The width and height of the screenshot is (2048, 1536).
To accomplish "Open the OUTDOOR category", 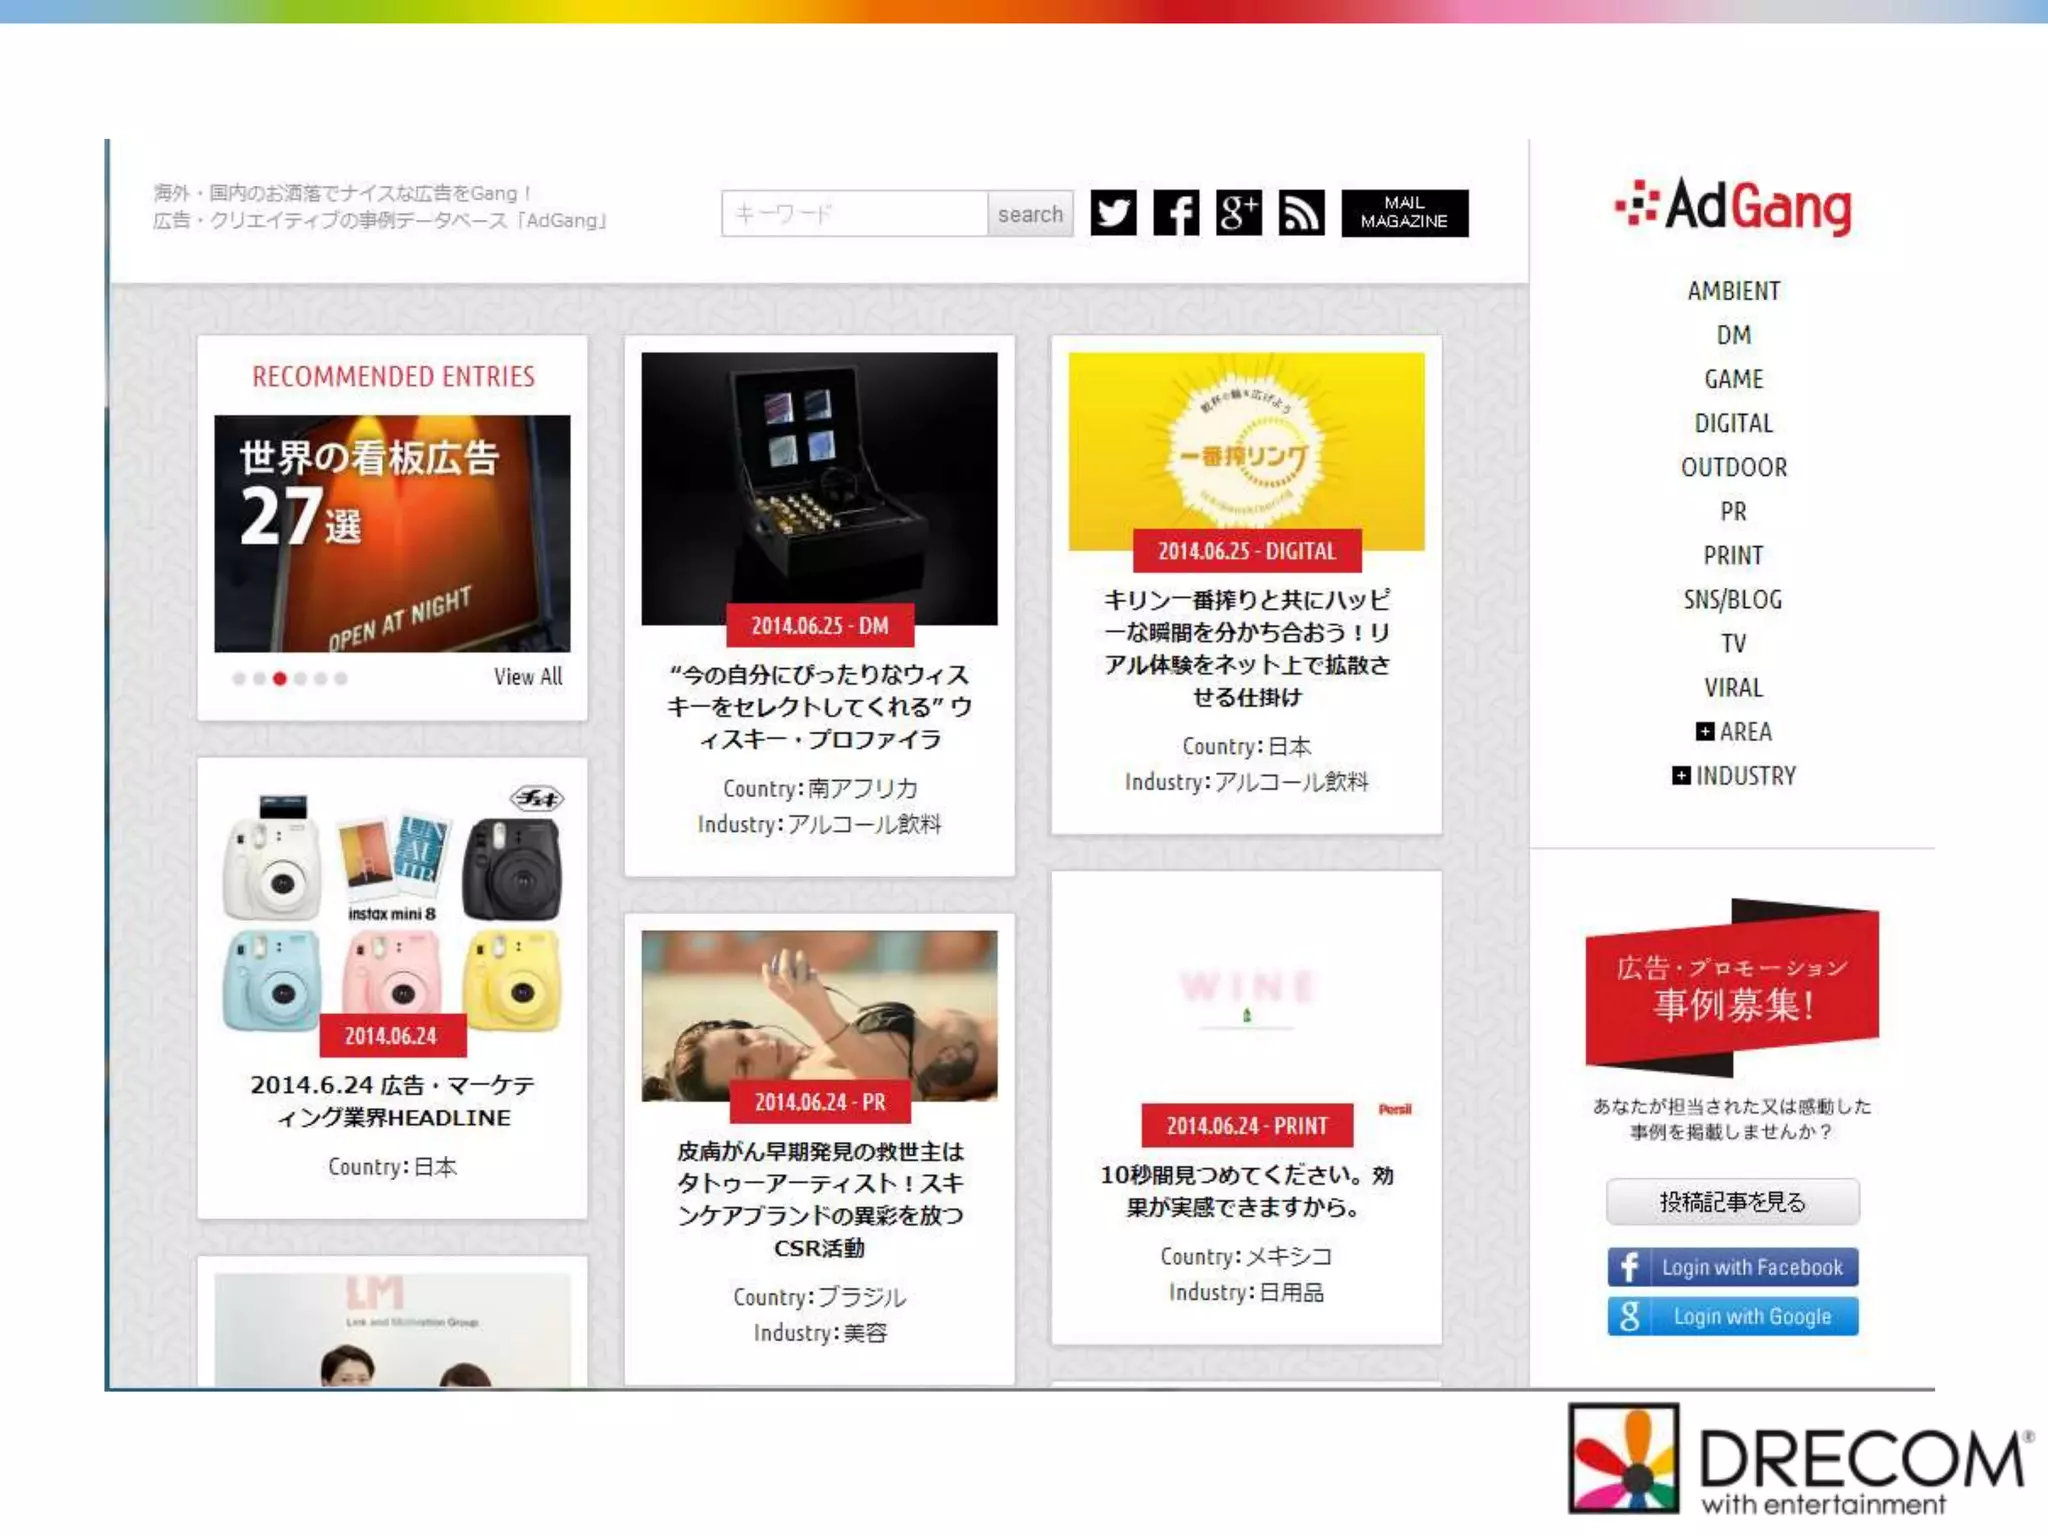I will coord(1733,467).
